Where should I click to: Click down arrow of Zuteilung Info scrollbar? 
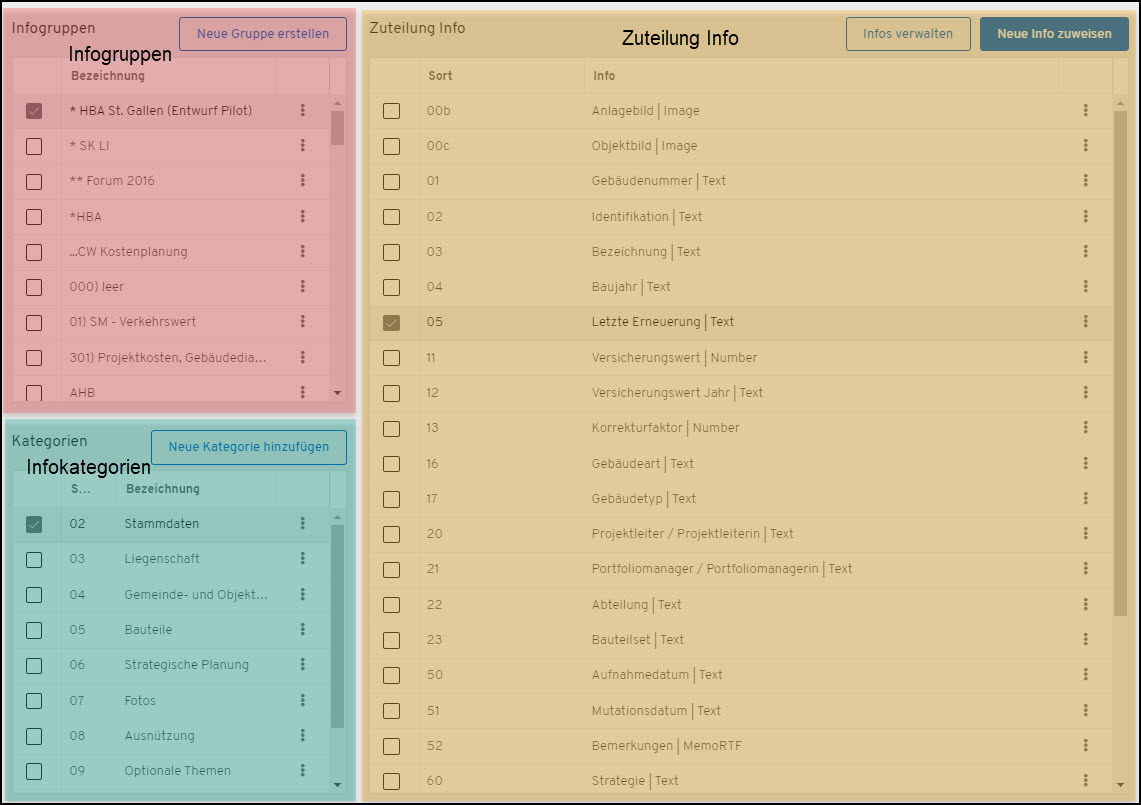point(1121,784)
